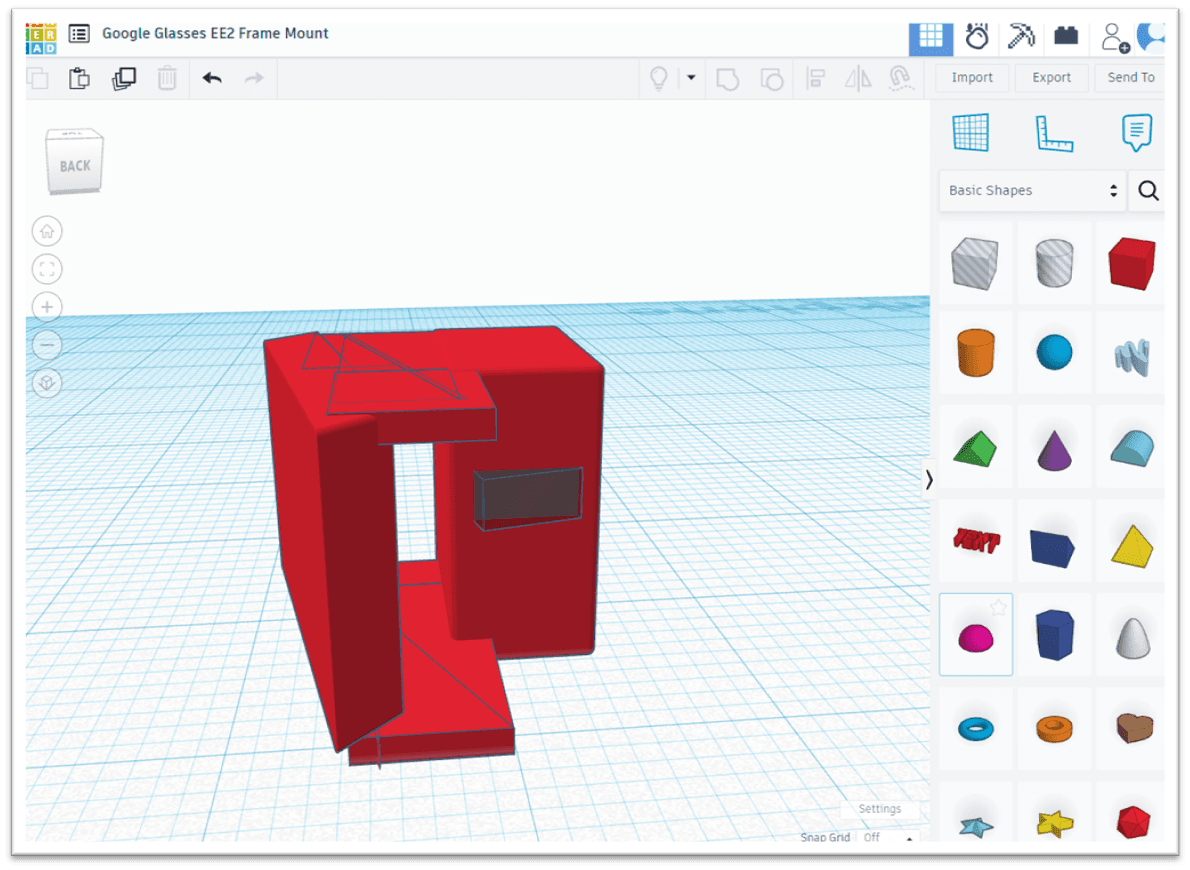Pick the brown Heart shape

point(1135,728)
